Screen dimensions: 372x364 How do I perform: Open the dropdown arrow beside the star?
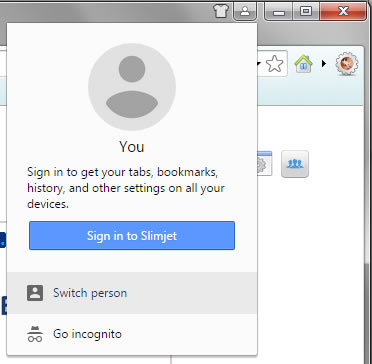259,64
